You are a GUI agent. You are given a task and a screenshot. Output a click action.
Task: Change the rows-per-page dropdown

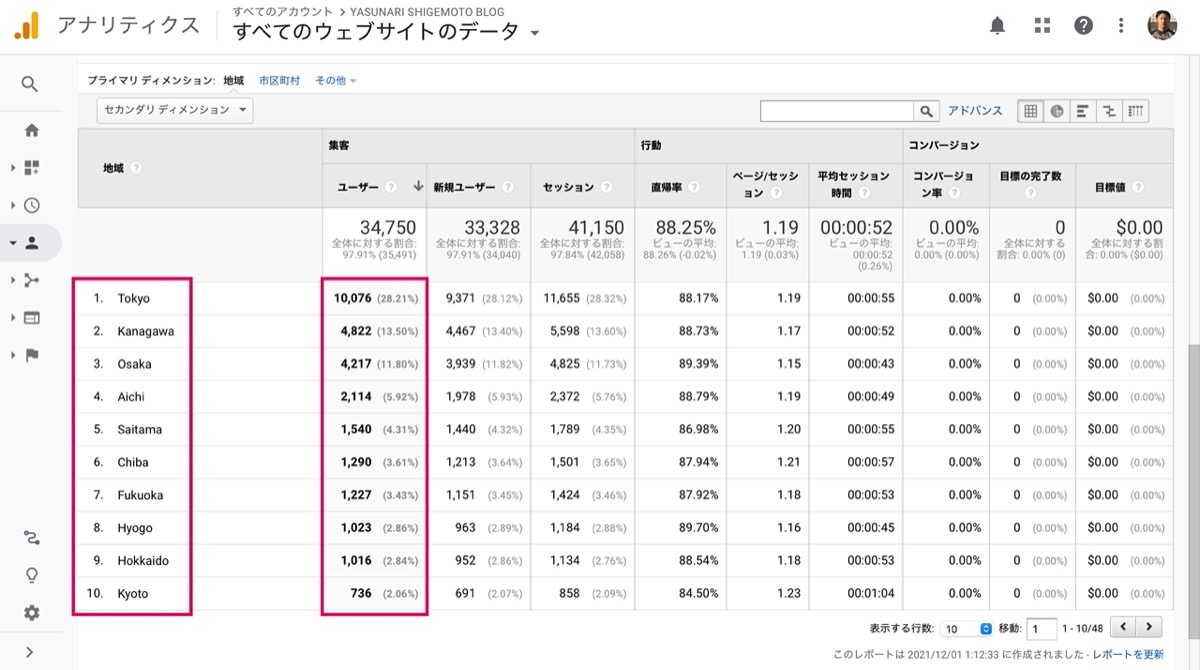pos(967,629)
